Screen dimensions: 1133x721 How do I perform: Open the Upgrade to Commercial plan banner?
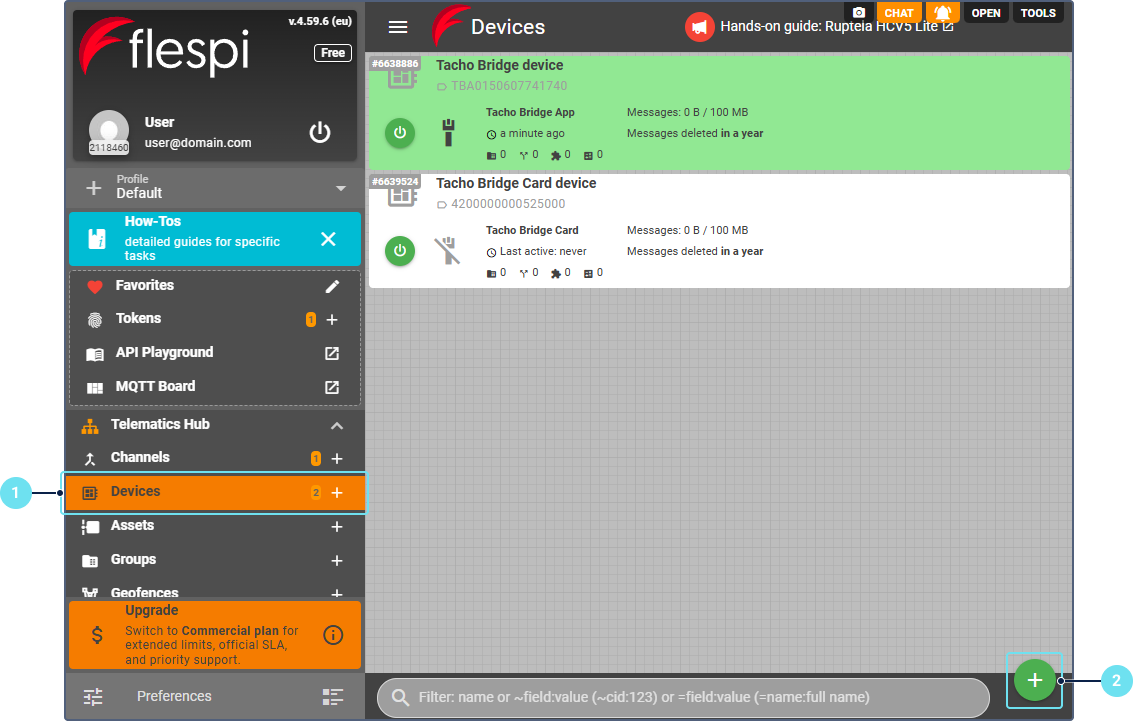tap(215, 635)
